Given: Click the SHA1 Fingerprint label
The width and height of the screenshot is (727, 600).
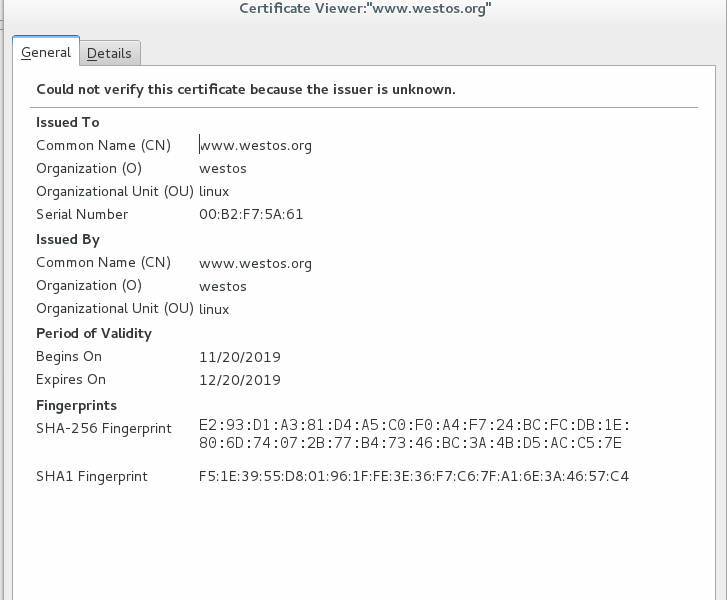Looking at the screenshot, I should (x=92, y=477).
